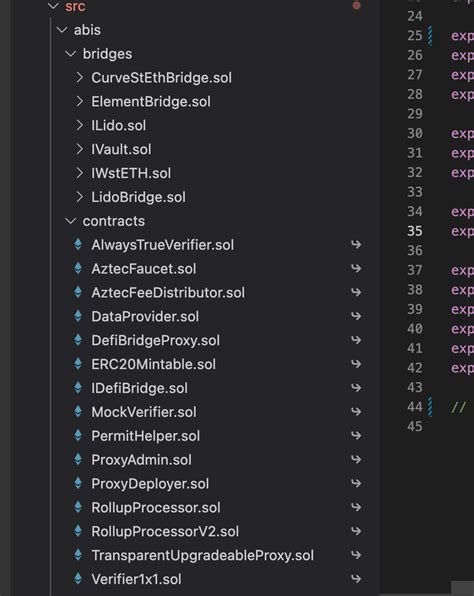Image resolution: width=474 pixels, height=596 pixels.
Task: Click symlink arrow icon on ERC20Mintable.sol row
Action: pos(356,364)
